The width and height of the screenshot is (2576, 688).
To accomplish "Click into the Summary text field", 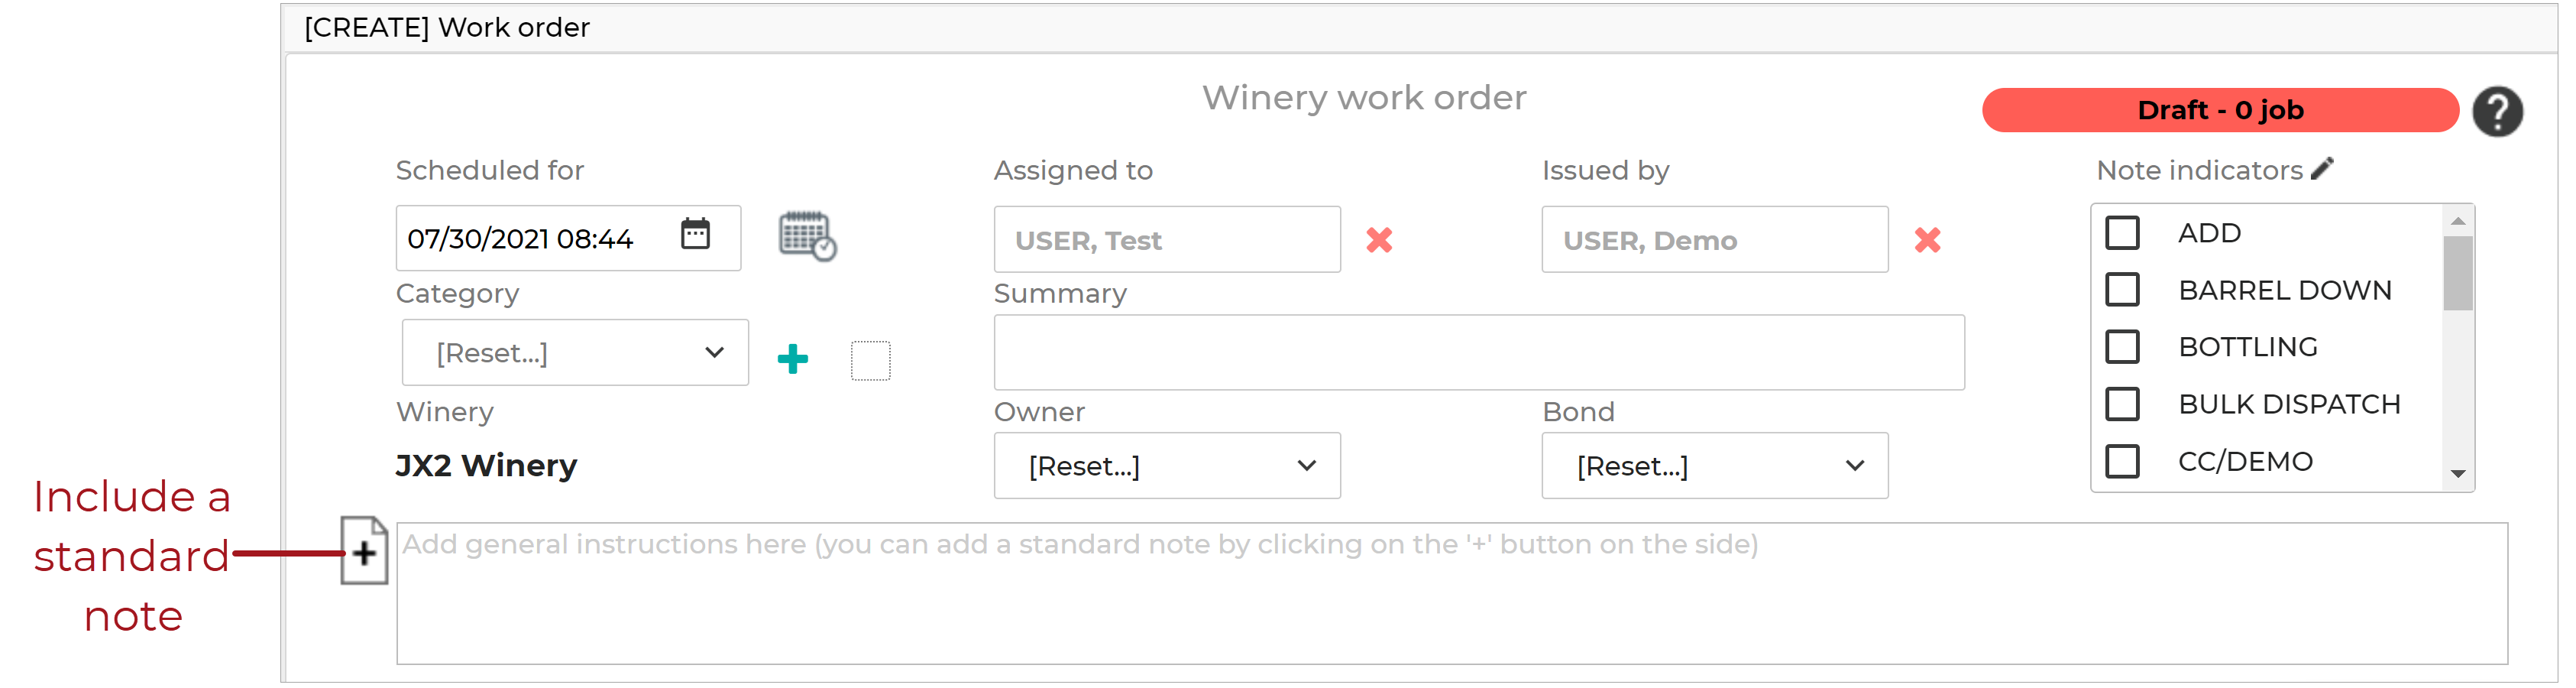I will click(x=1478, y=352).
